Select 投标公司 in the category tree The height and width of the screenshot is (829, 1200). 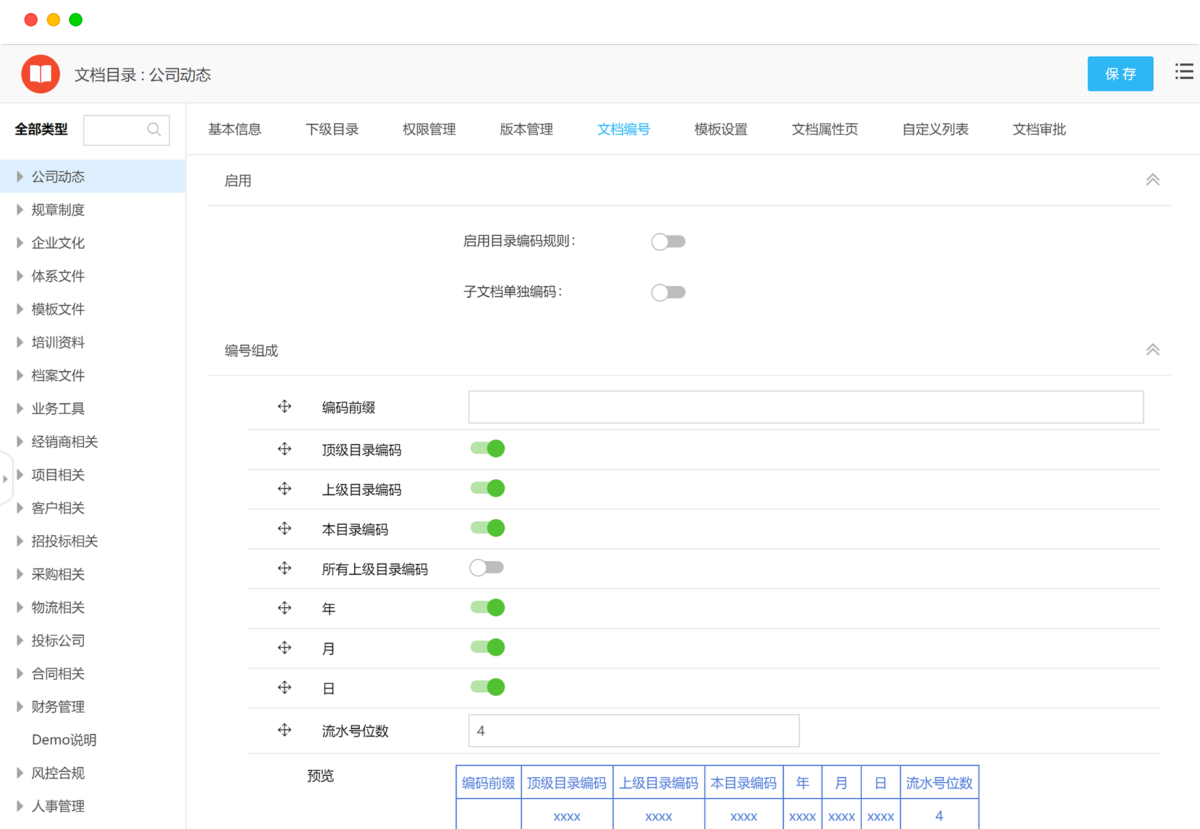[58, 640]
